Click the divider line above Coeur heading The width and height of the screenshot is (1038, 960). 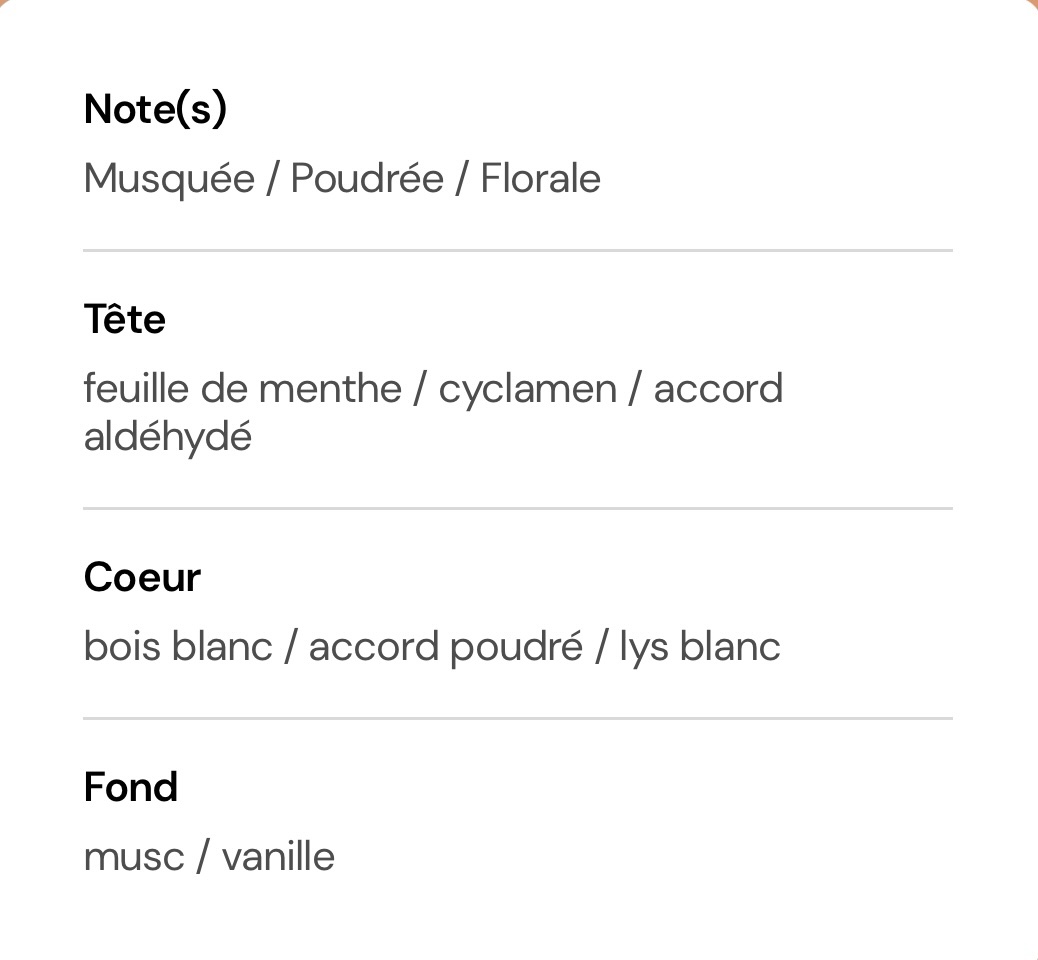518,508
